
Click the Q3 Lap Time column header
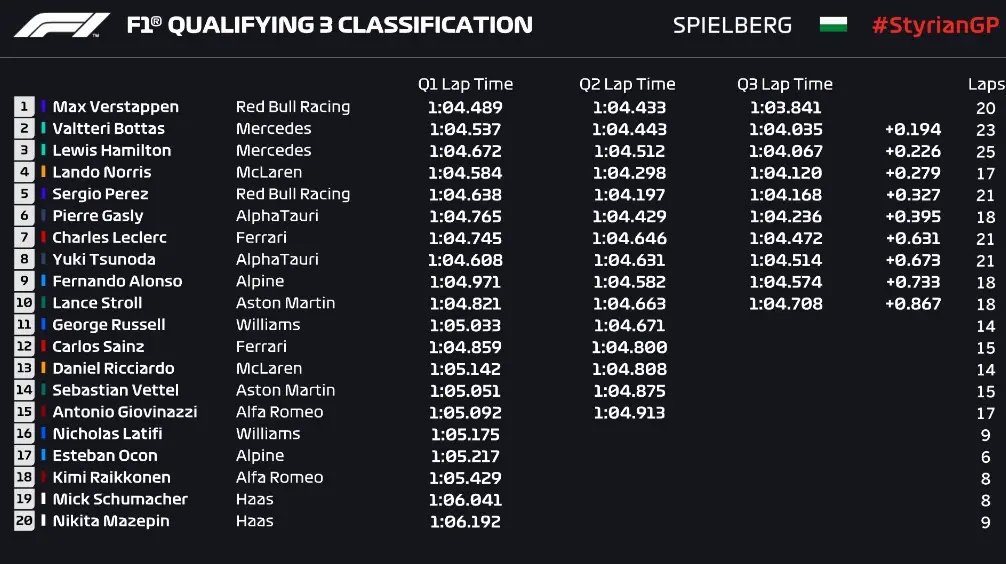point(785,85)
